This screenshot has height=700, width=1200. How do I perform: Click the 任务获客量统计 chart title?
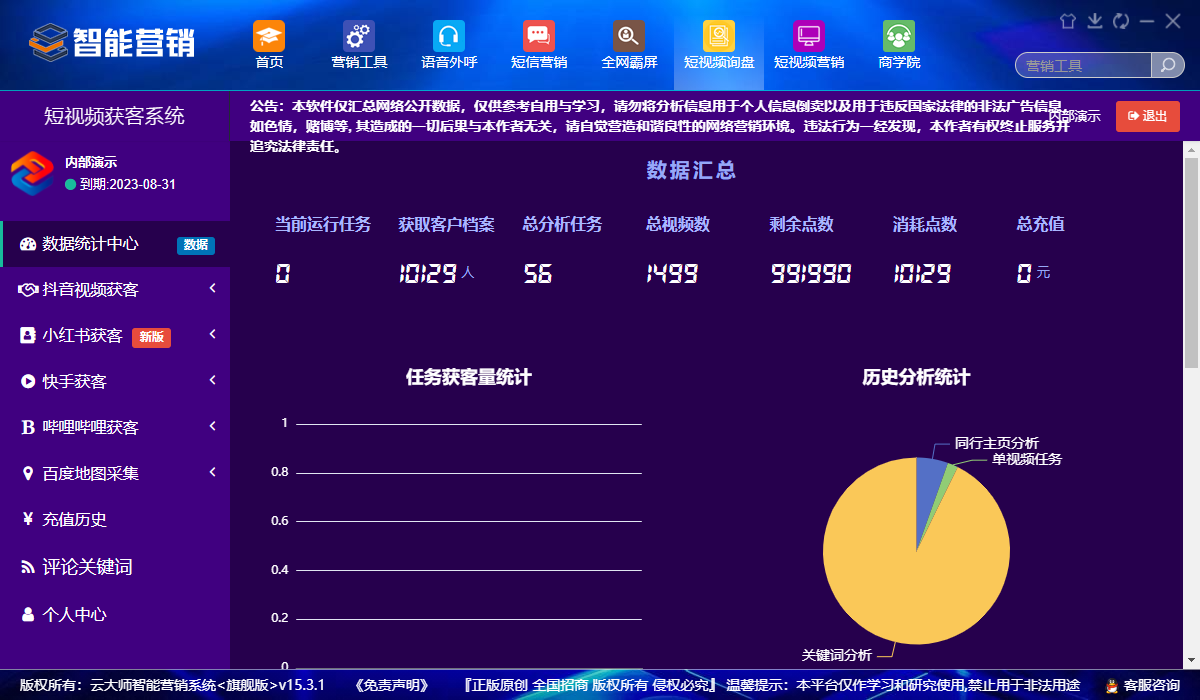[469, 377]
